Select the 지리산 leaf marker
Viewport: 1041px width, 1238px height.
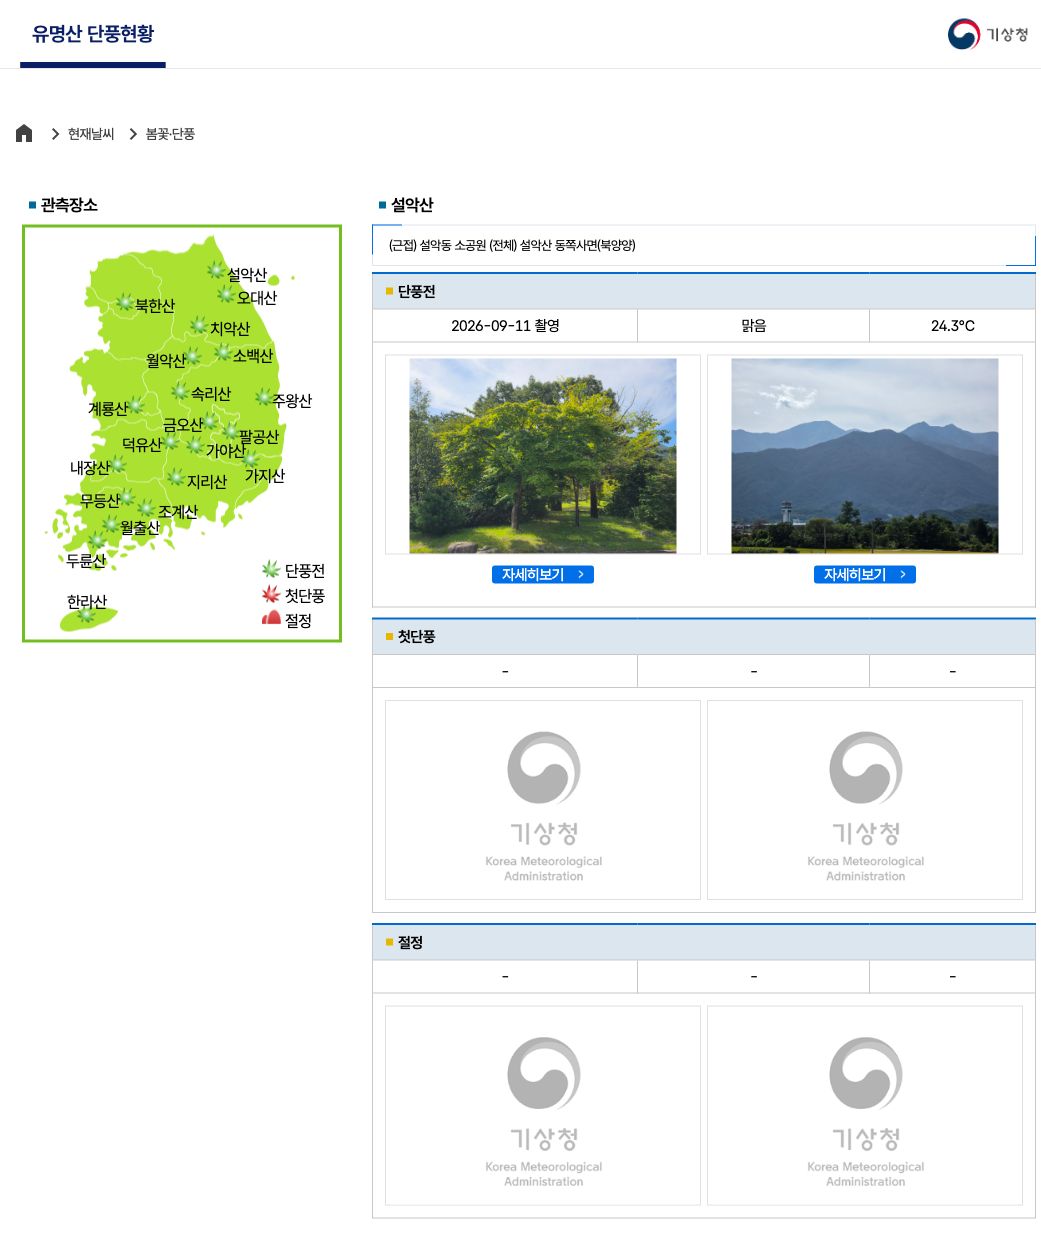tap(176, 478)
